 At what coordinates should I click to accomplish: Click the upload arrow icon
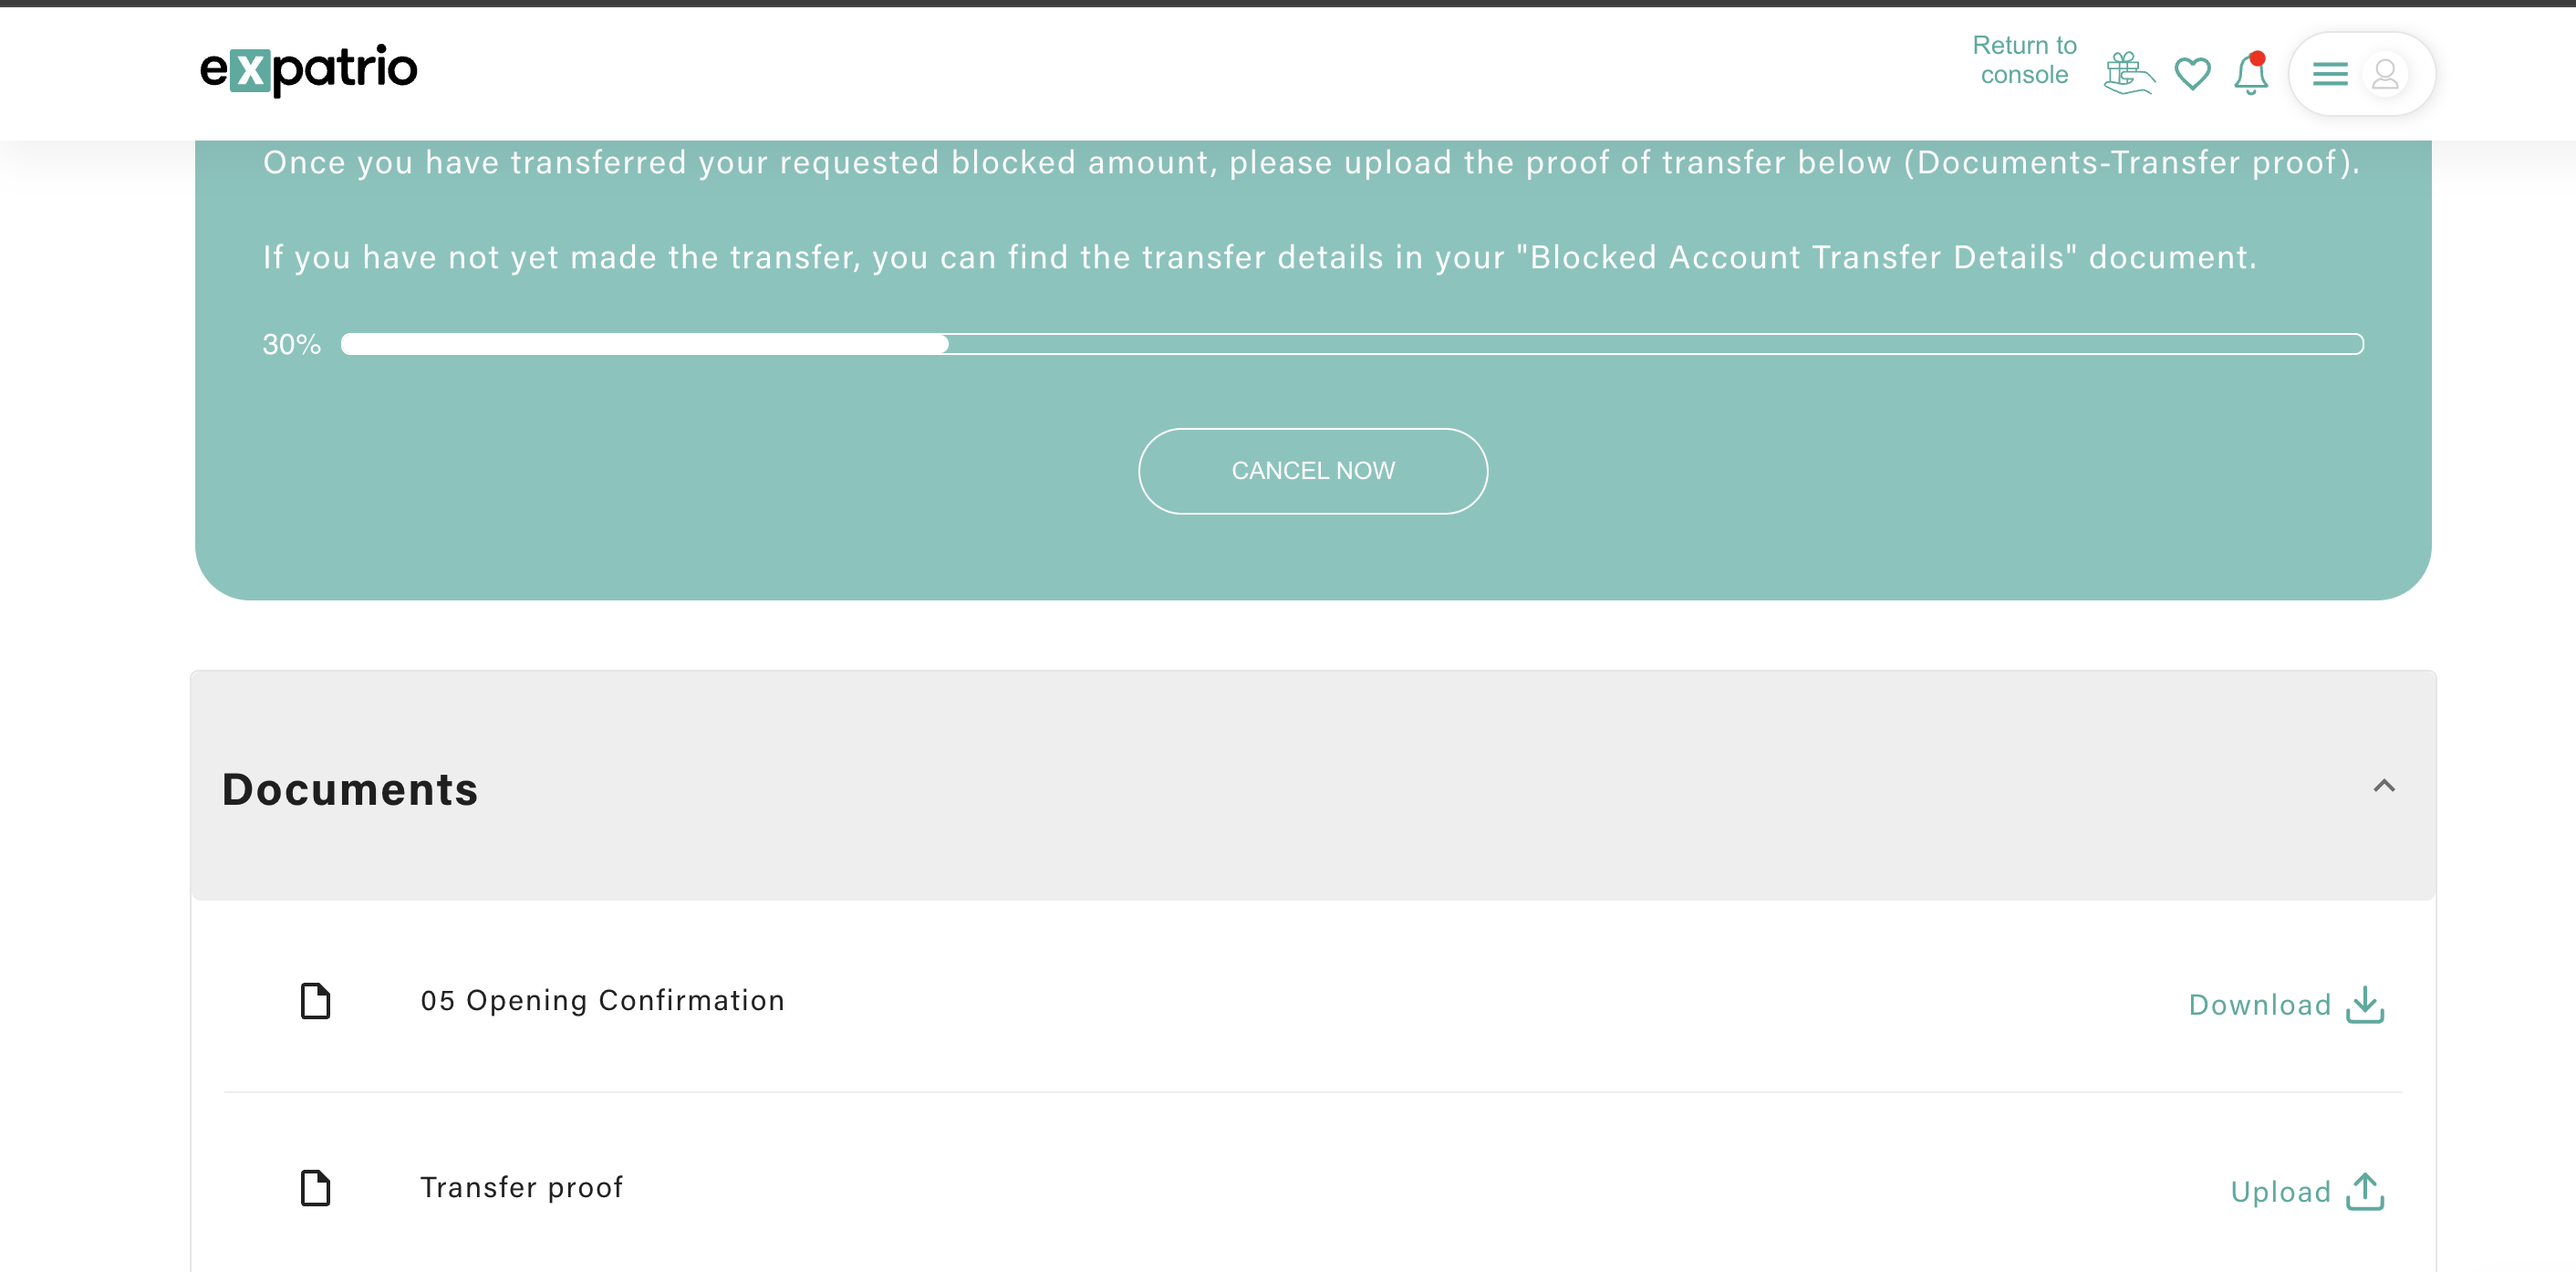click(x=2365, y=1191)
